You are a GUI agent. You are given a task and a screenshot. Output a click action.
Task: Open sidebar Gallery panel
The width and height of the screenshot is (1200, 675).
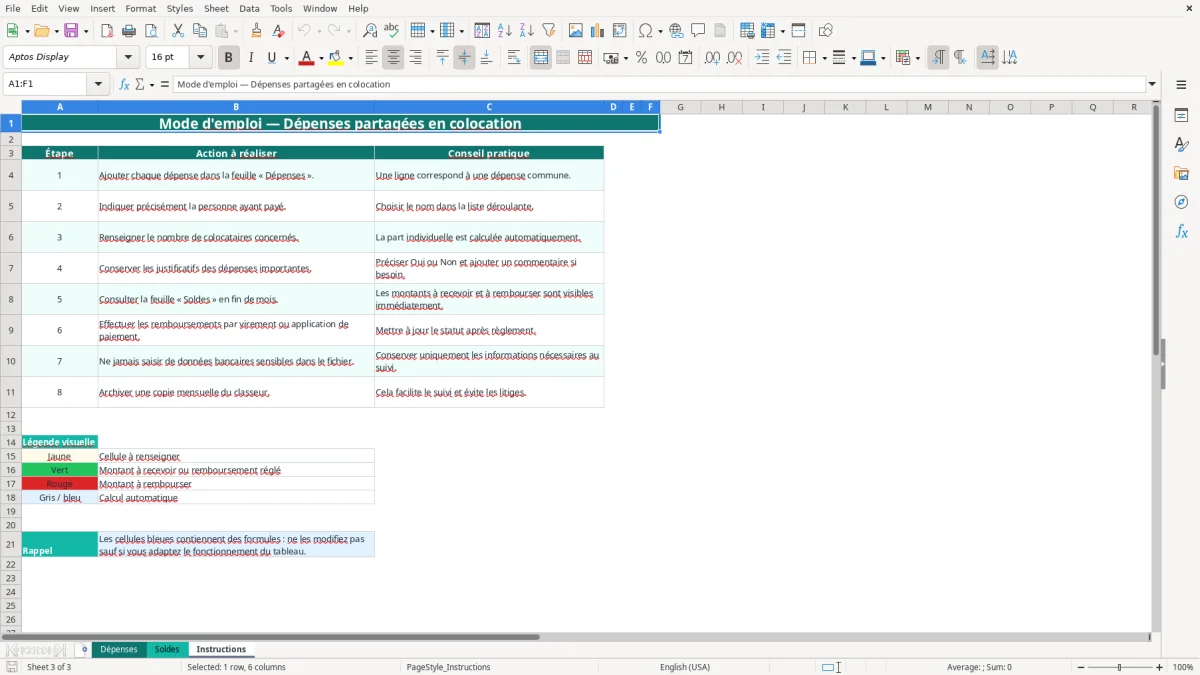point(1181,173)
